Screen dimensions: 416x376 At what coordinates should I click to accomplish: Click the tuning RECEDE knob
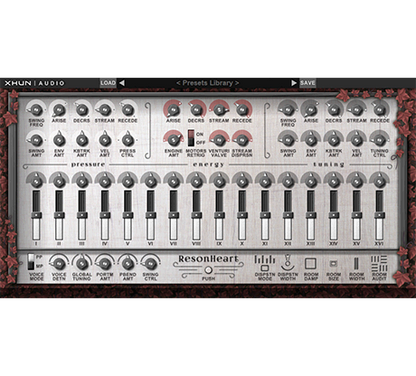(x=379, y=109)
